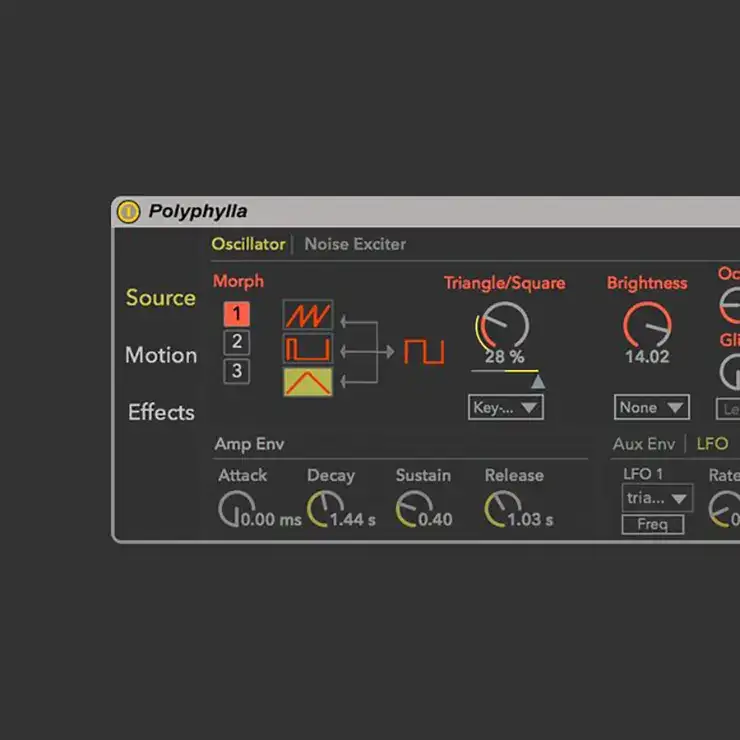Image resolution: width=740 pixels, height=740 pixels.
Task: Toggle the Polyphylla device power button
Action: coord(128,211)
